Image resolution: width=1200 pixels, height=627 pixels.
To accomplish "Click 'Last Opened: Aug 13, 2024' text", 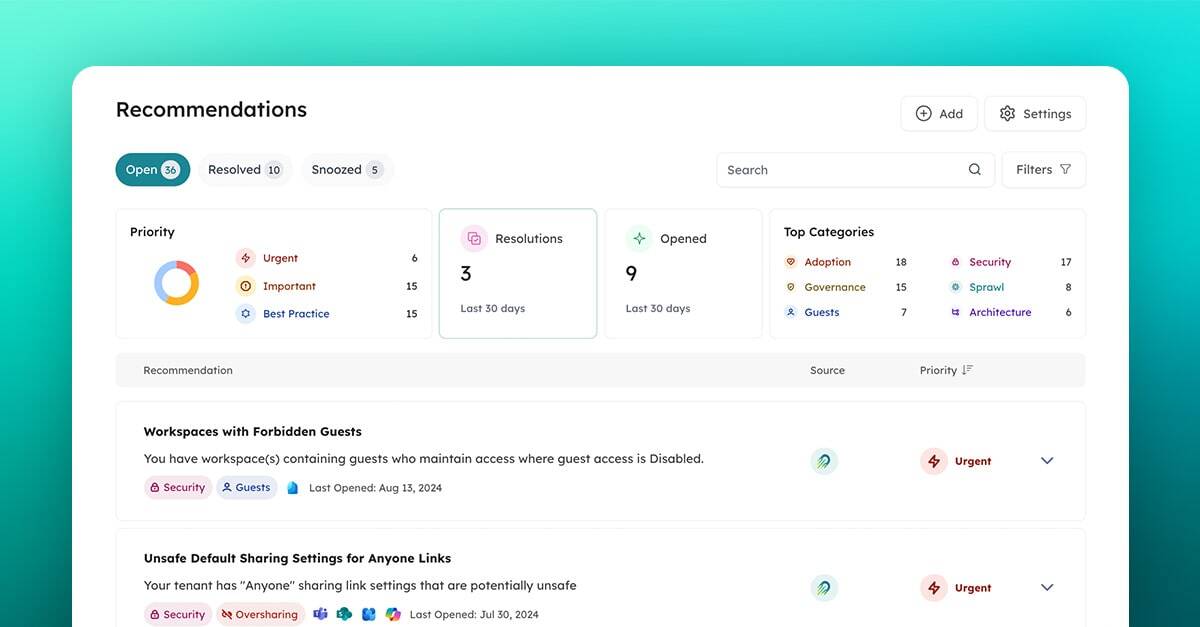I will tap(375, 488).
